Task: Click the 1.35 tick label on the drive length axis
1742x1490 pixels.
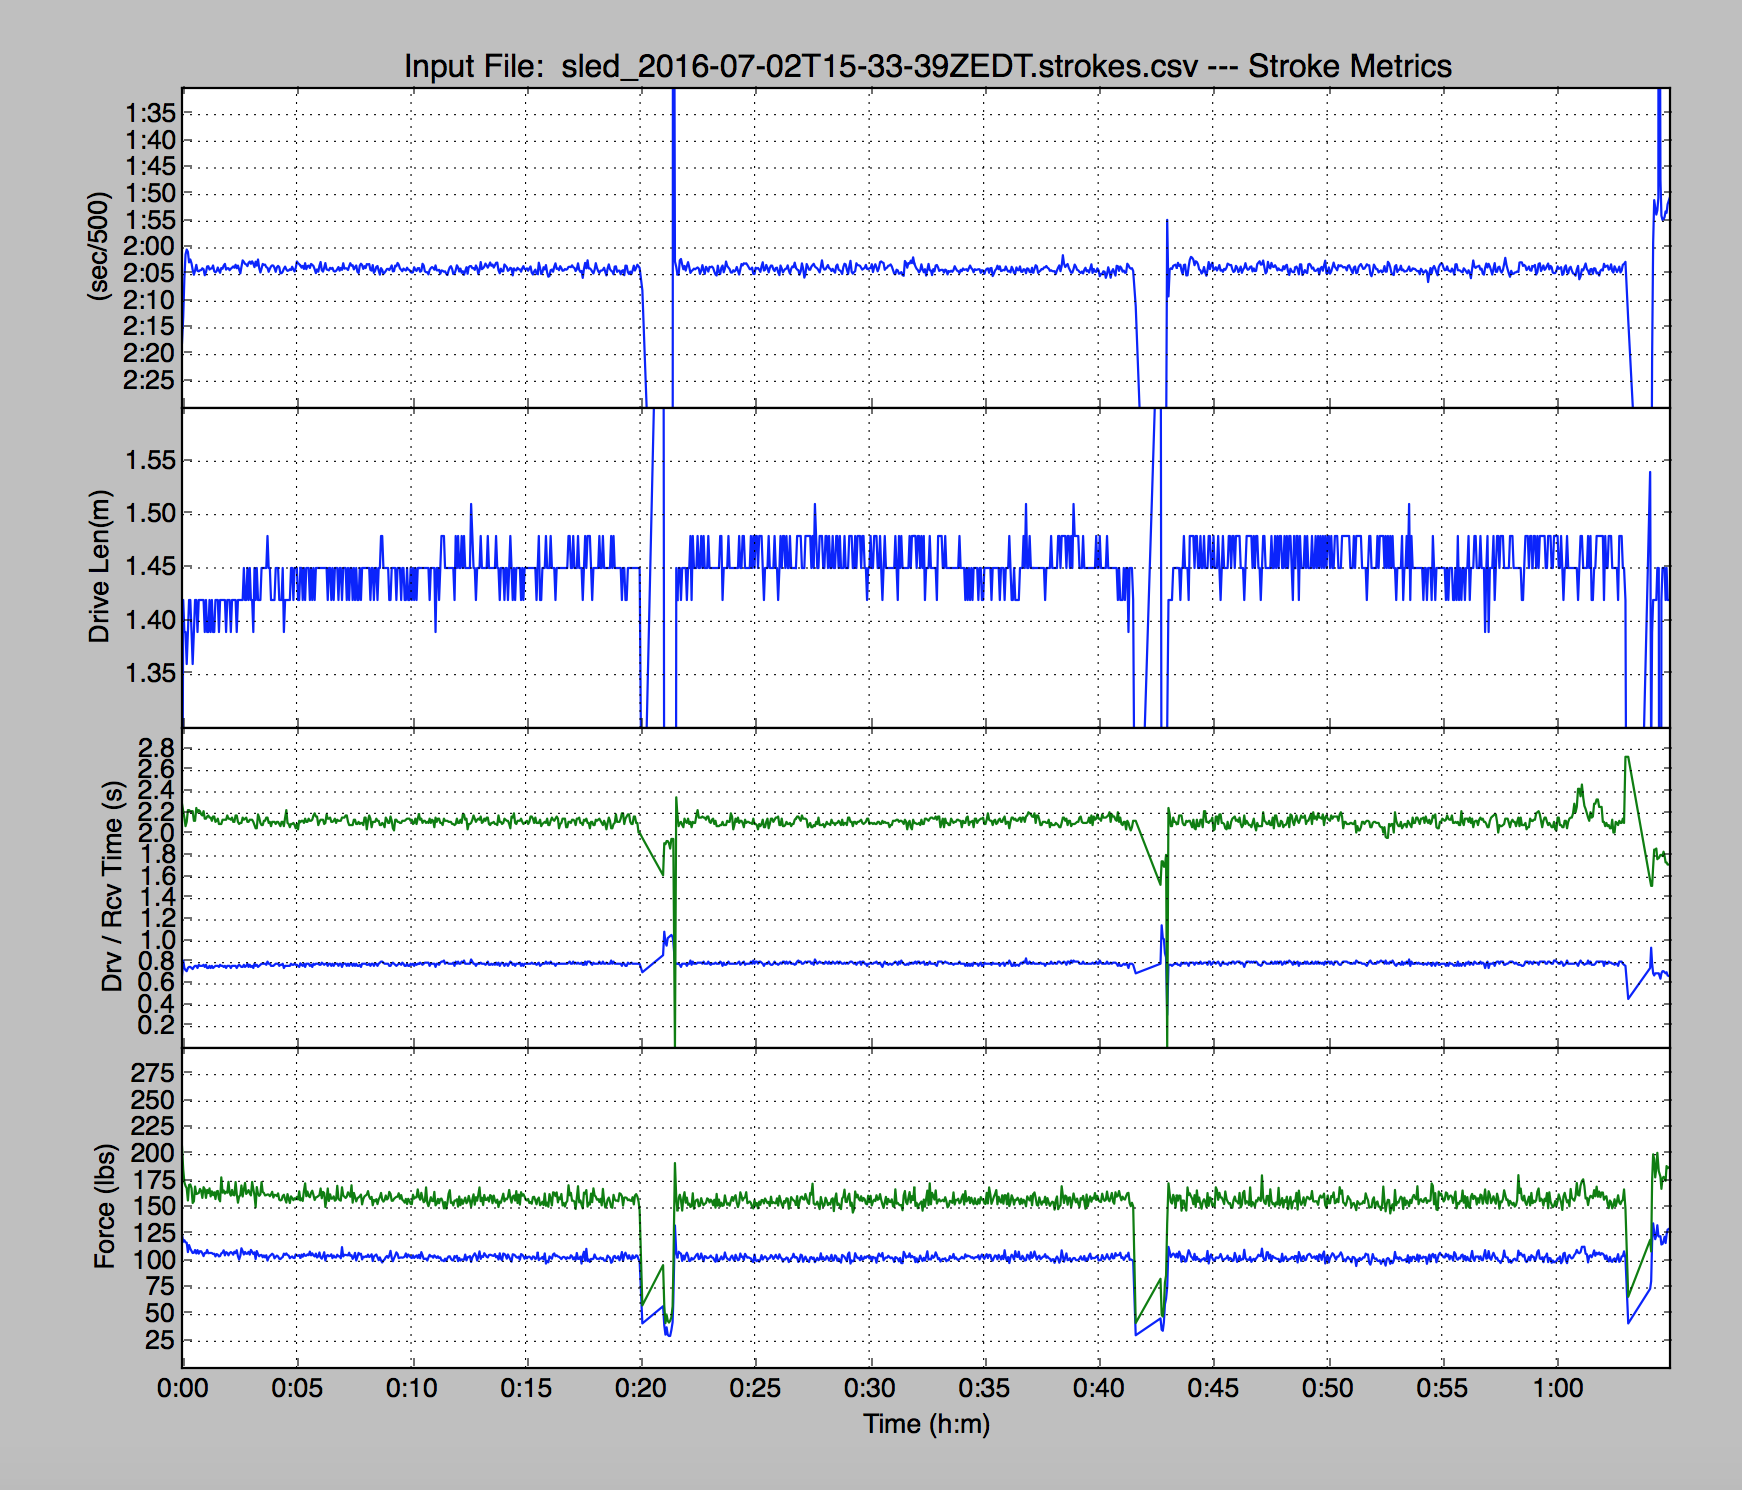Action: click(150, 673)
